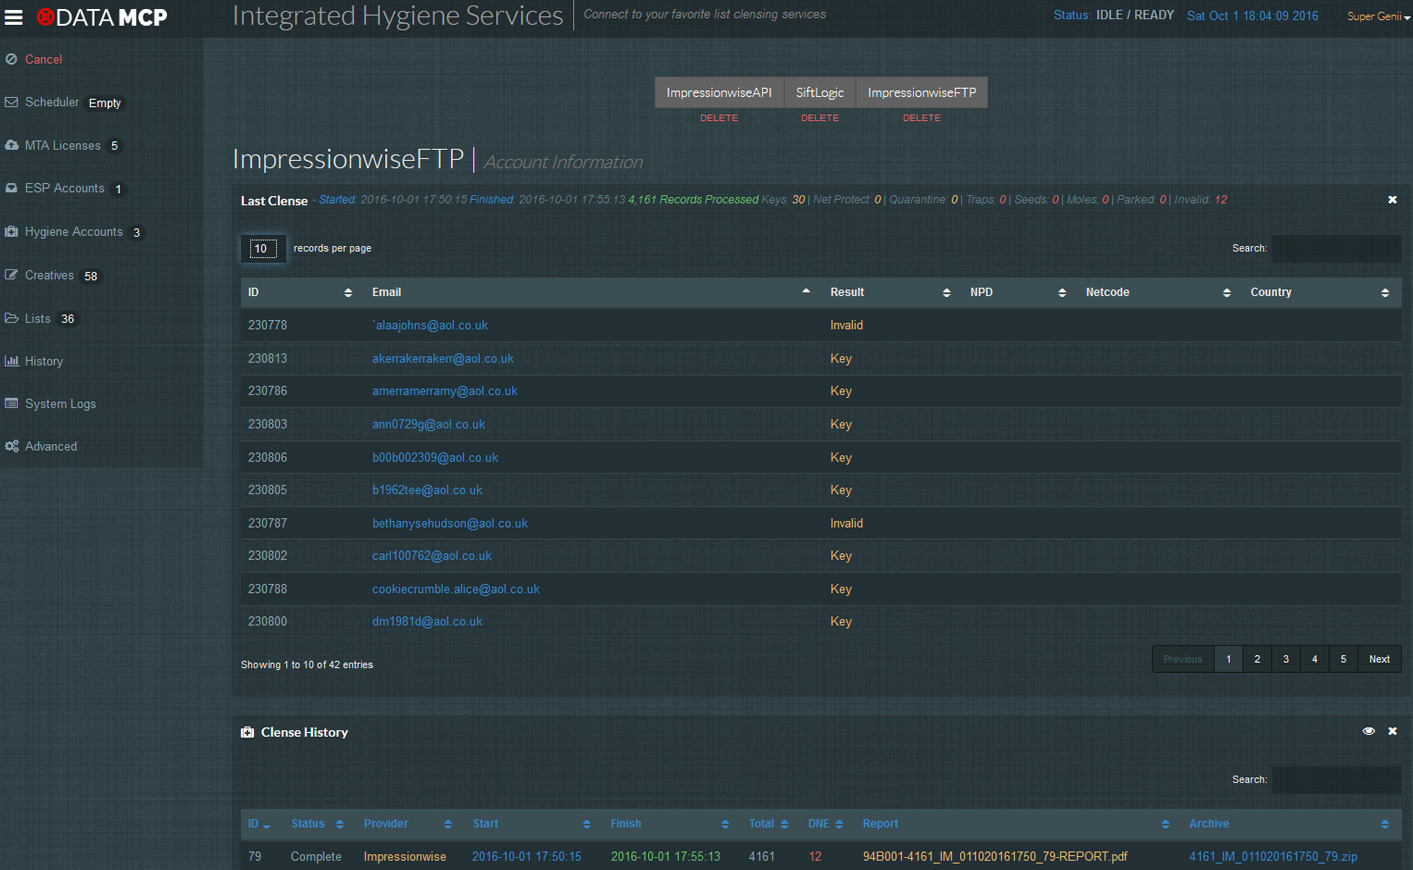The image size is (1413, 870).
Task: Delete the SiftLogic account
Action: coord(820,118)
